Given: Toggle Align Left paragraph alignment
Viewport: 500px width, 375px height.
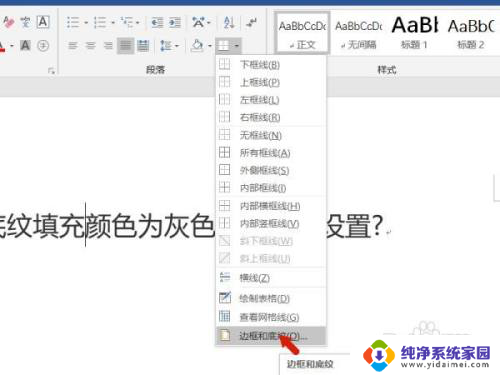Looking at the screenshot, I should (x=73, y=45).
